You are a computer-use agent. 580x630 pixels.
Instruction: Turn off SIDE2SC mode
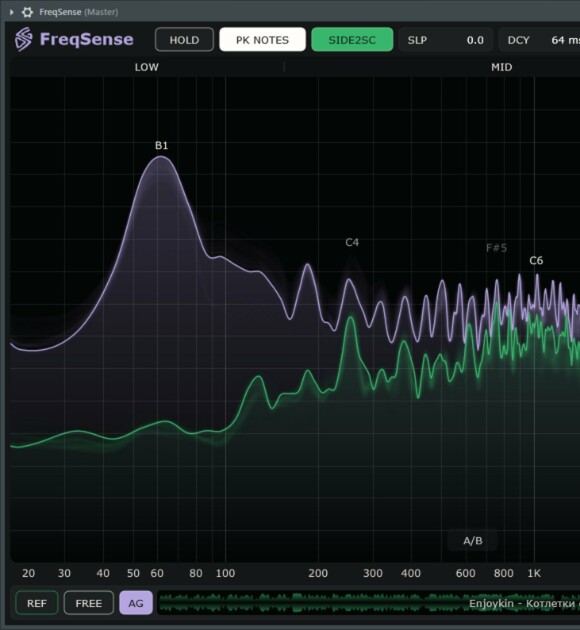[x=352, y=39]
